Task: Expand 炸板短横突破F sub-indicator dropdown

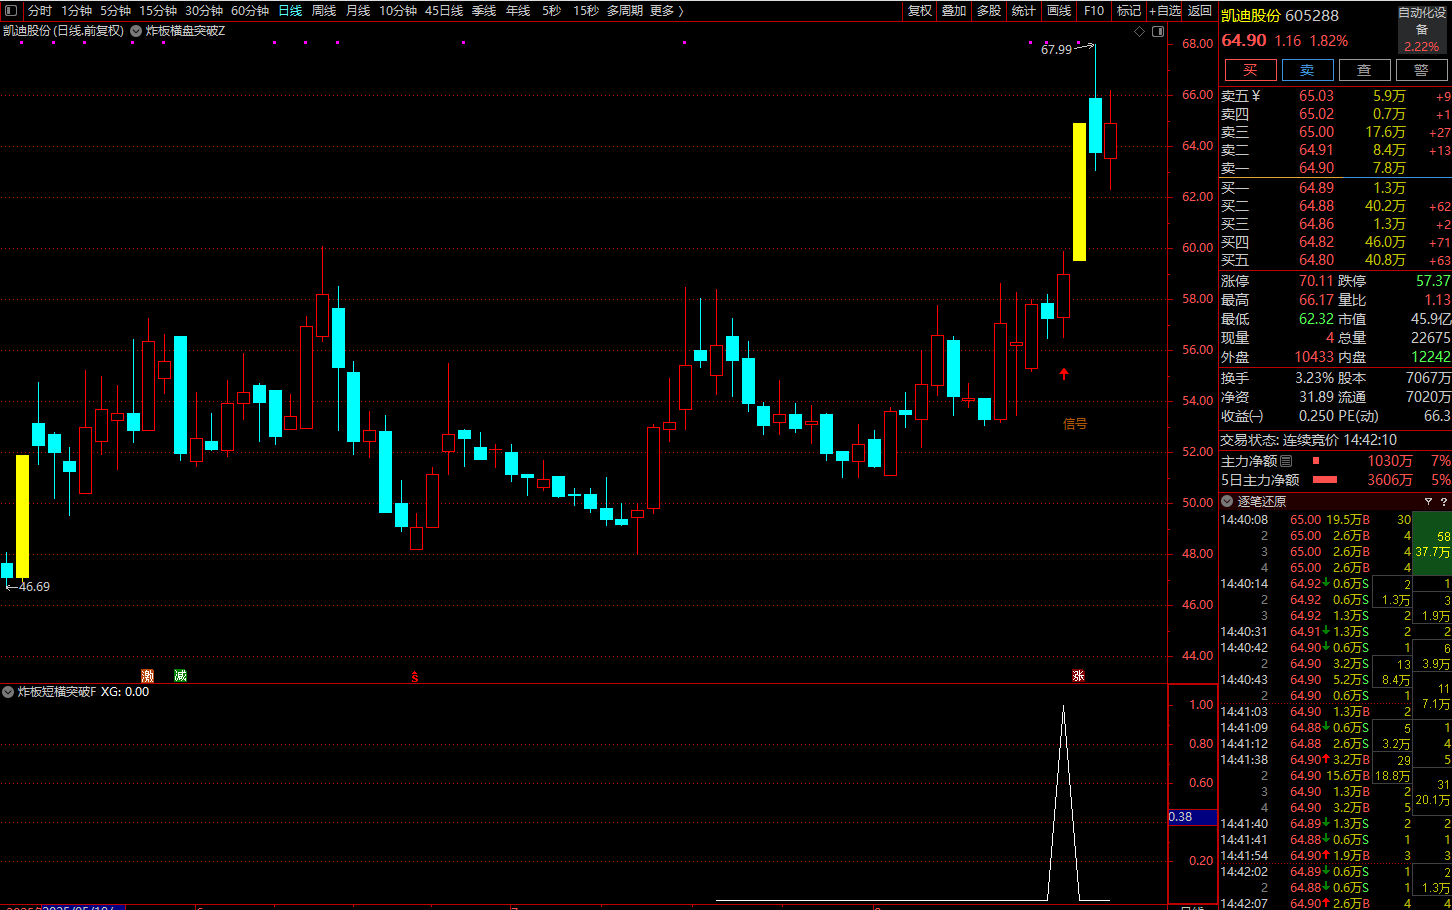Action: (x=8, y=692)
